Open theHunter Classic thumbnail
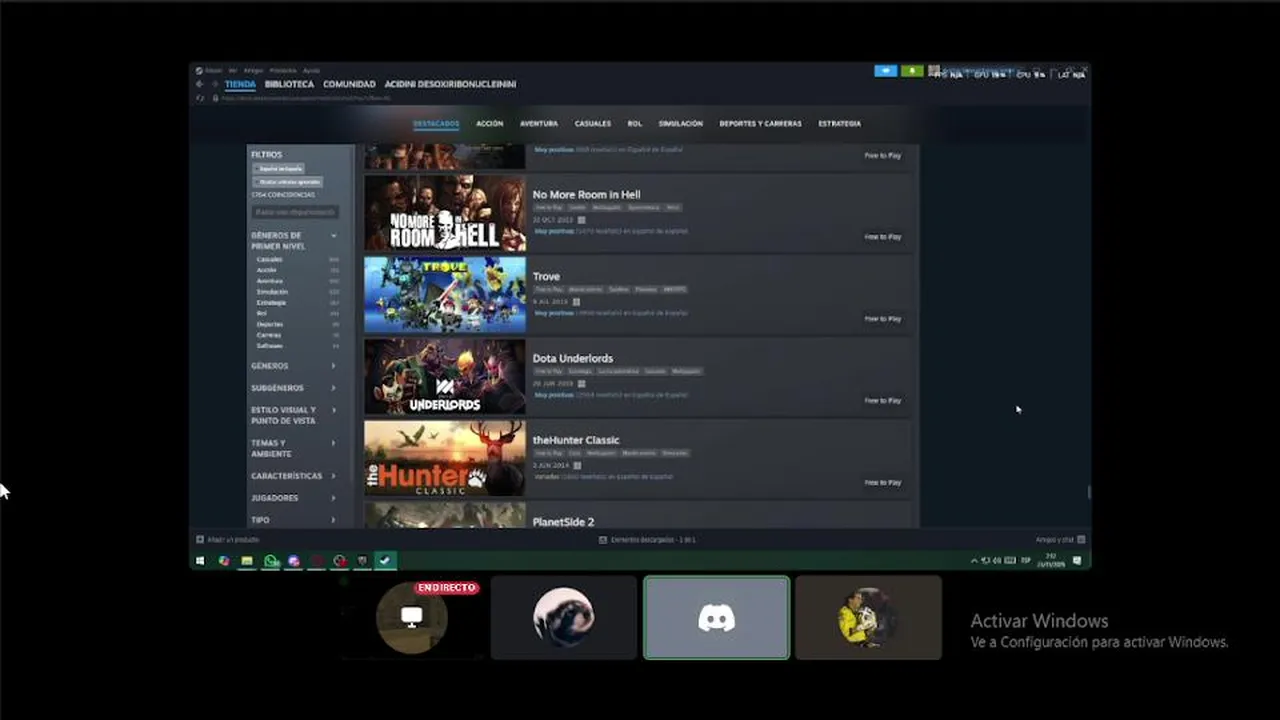 tap(445, 458)
